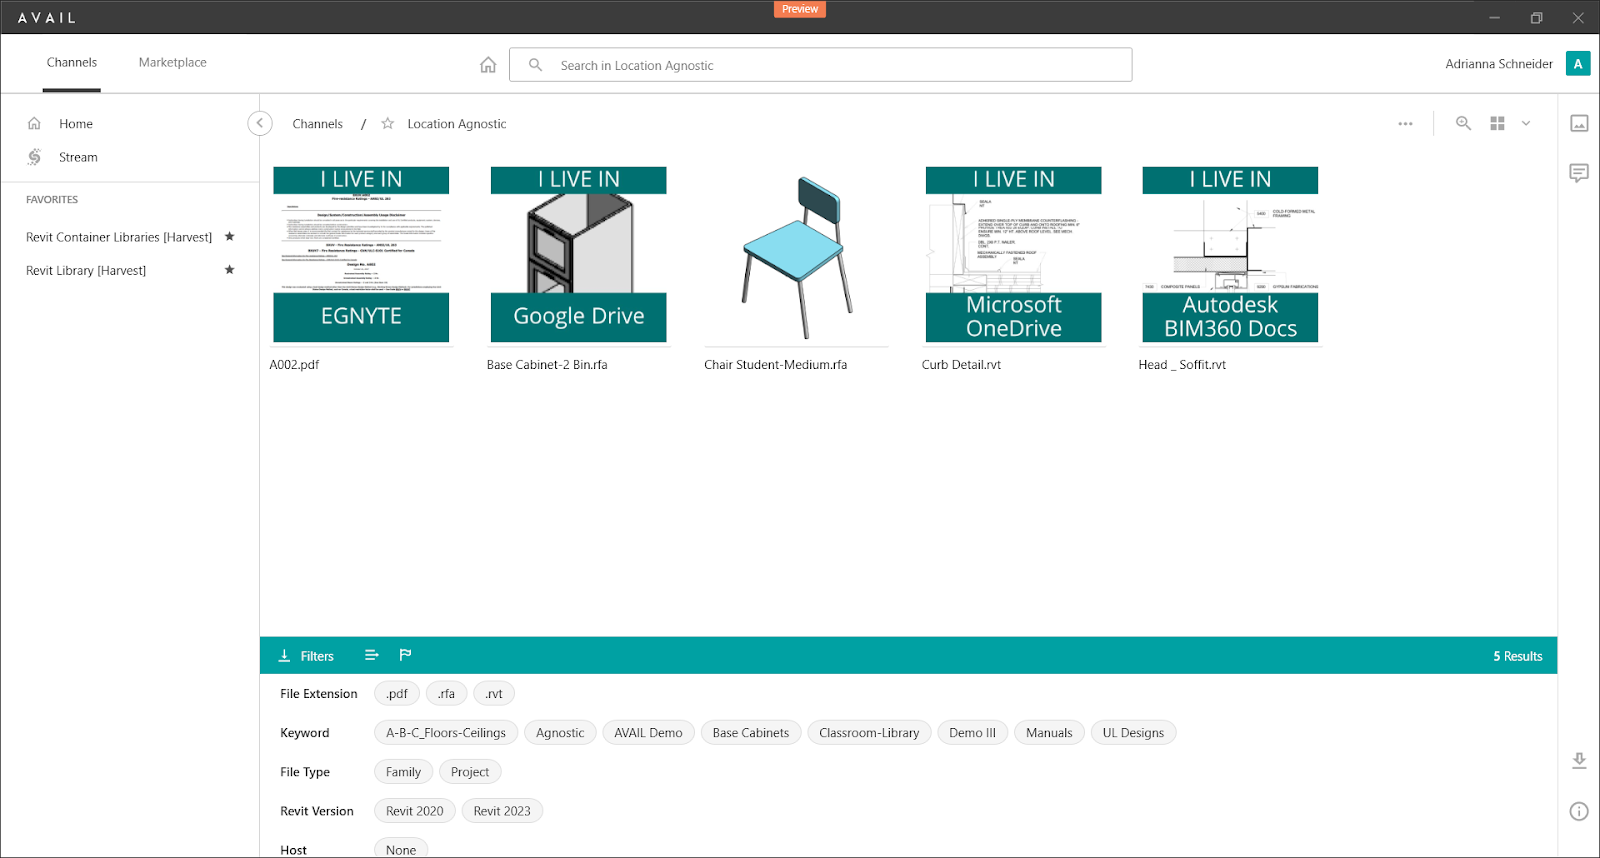Toggle the Manuals keyword filter
This screenshot has height=858, width=1600.
point(1049,733)
